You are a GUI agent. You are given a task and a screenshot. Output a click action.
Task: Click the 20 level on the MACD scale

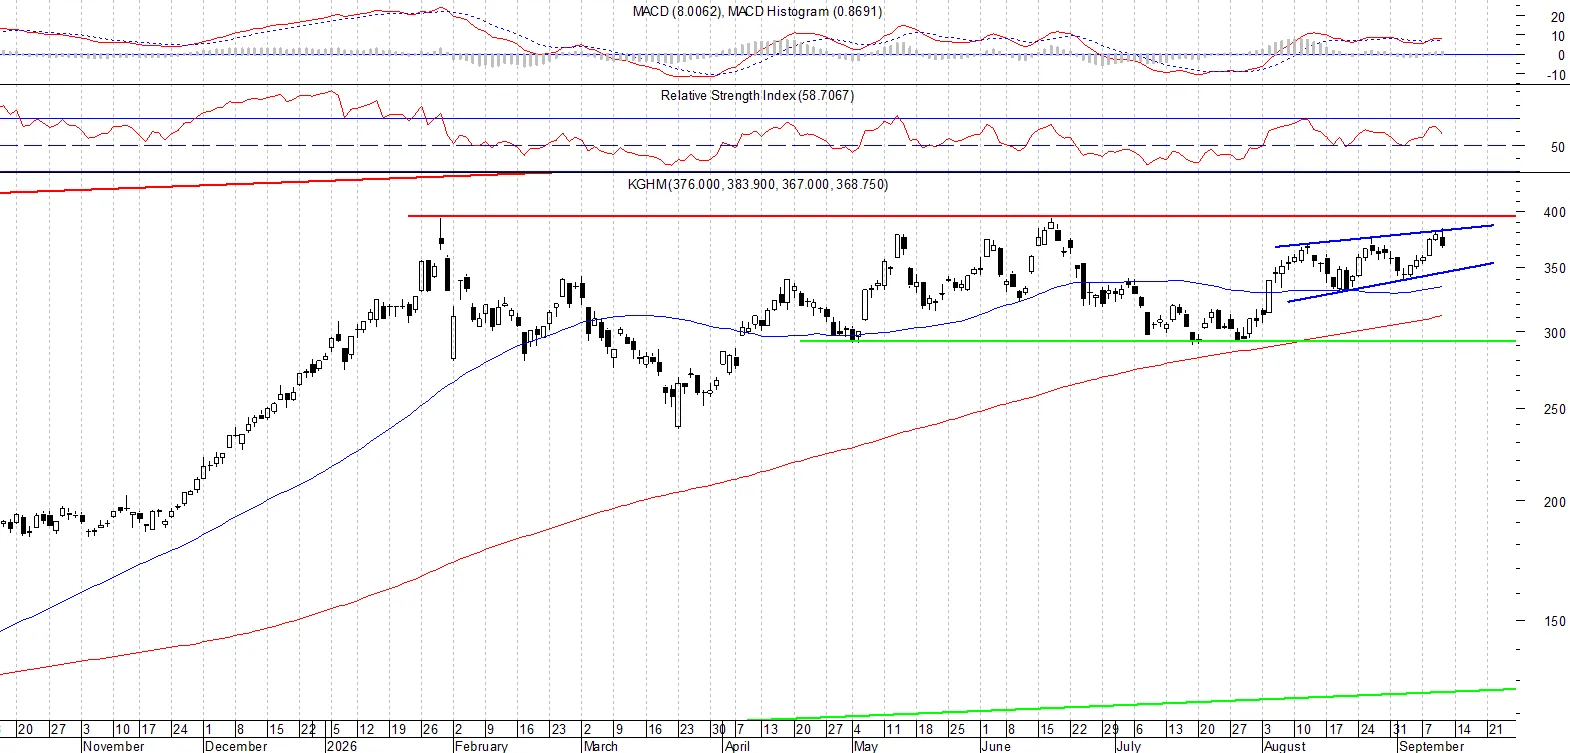[x=1558, y=17]
